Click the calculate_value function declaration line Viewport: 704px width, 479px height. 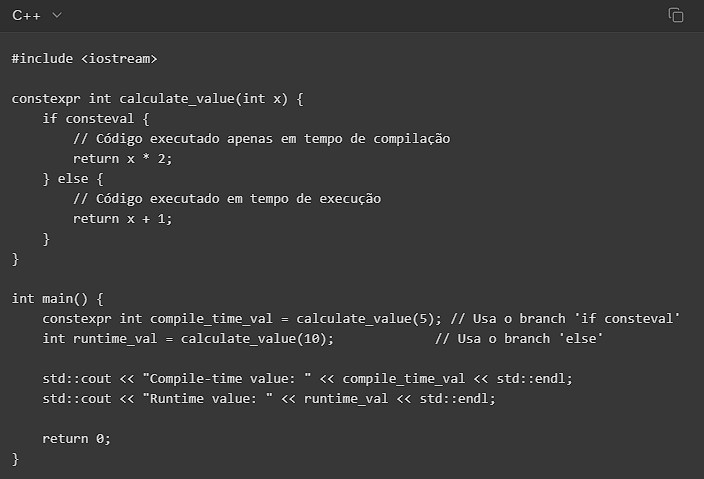click(x=157, y=99)
